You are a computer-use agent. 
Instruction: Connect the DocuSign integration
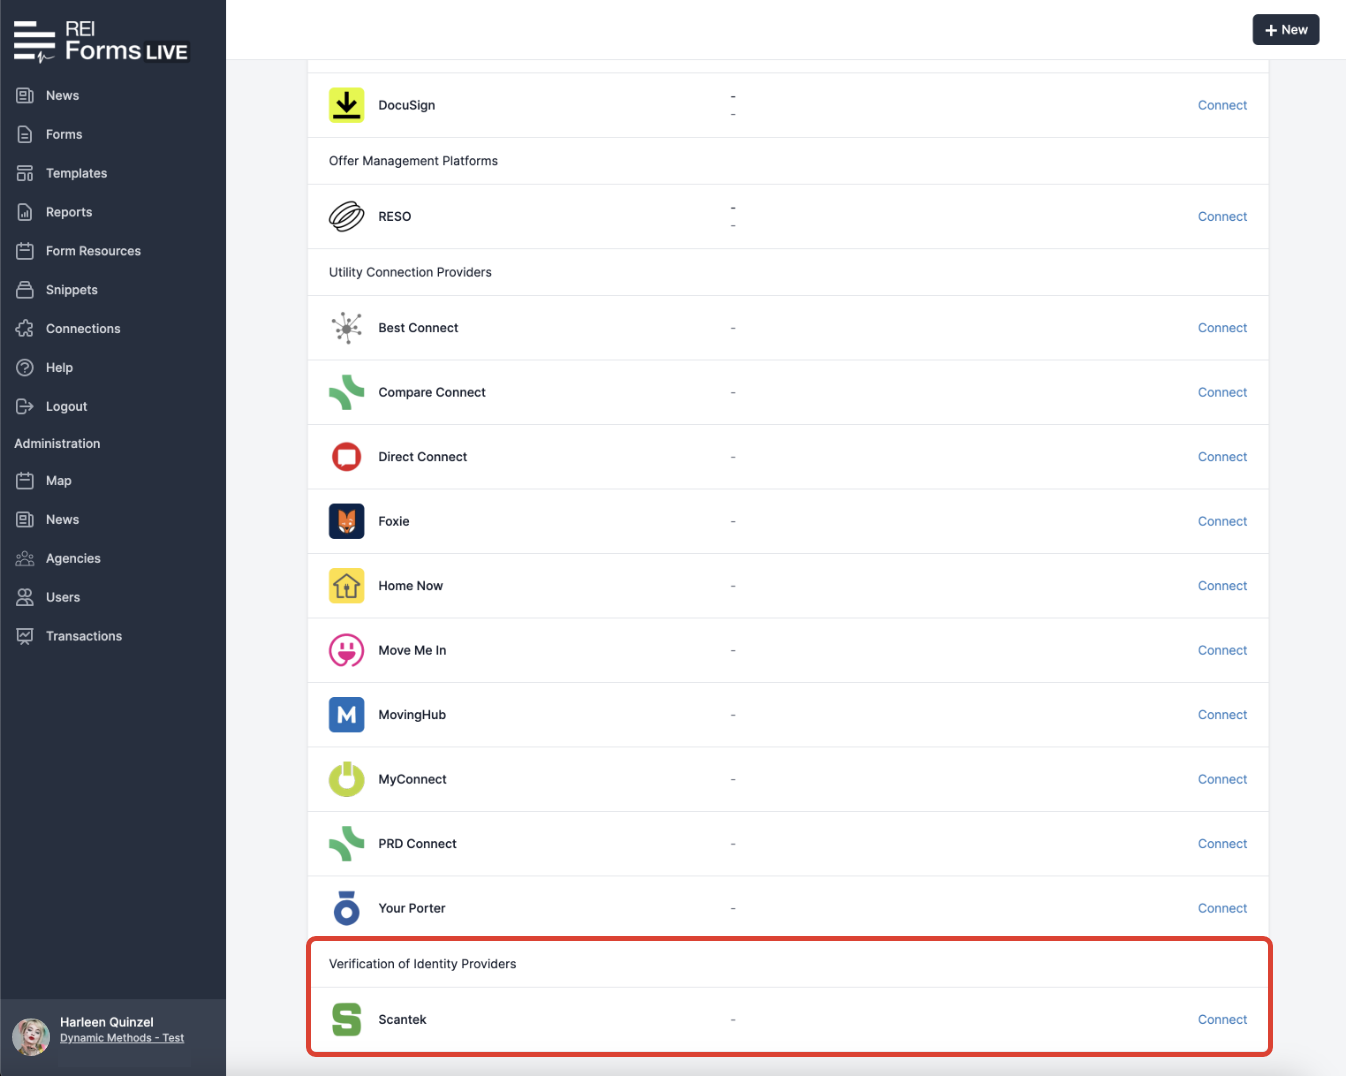[x=1222, y=105]
